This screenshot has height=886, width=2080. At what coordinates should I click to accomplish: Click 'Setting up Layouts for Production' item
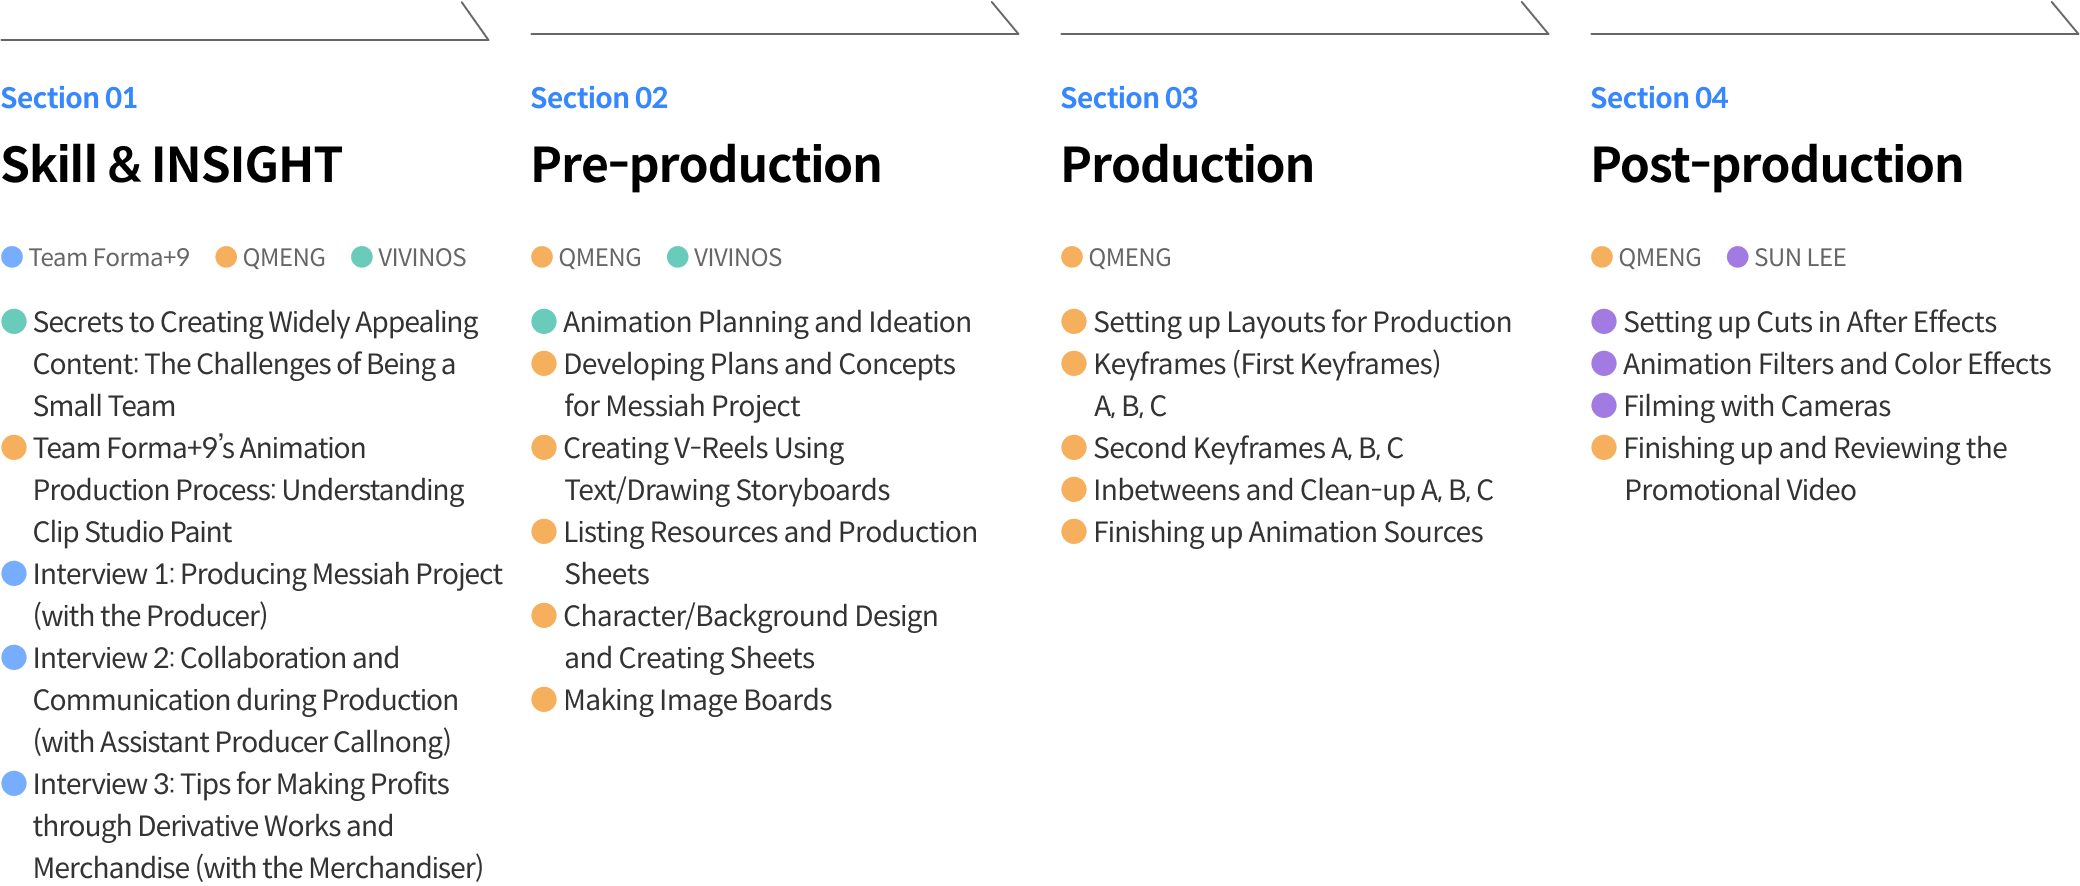(x=1302, y=322)
